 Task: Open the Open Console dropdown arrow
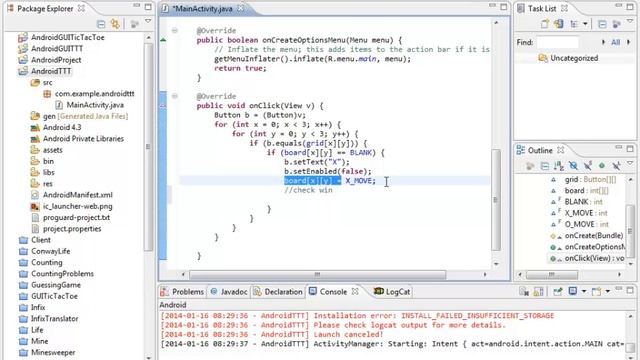[x=608, y=291]
